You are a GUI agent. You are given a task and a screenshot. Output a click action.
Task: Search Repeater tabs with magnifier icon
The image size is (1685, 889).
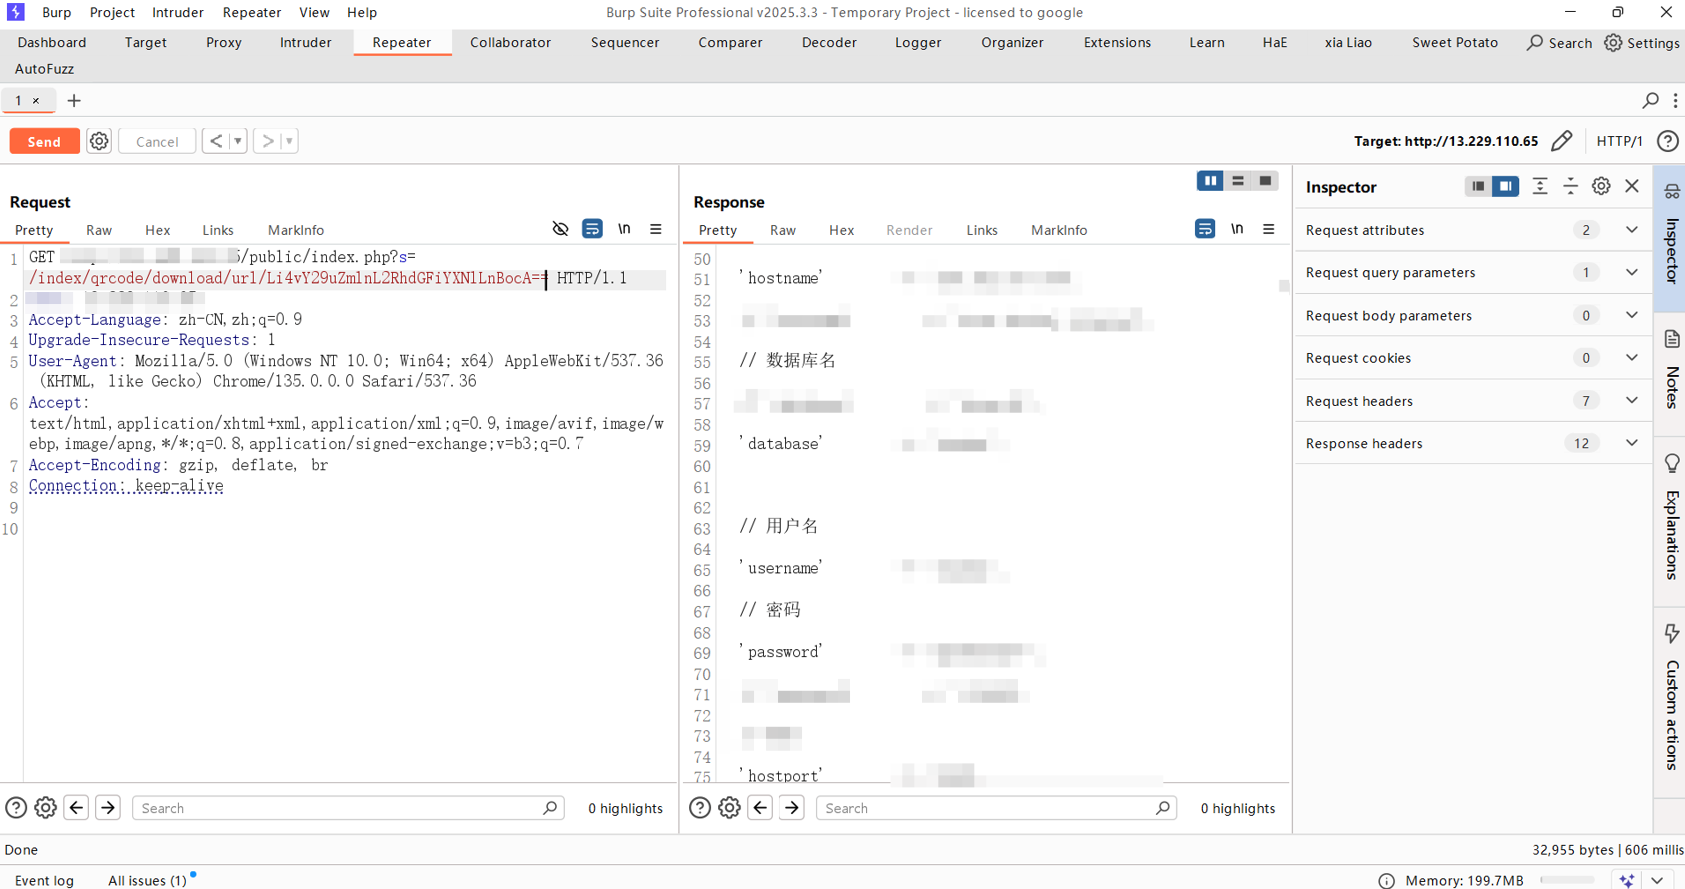point(1651,100)
